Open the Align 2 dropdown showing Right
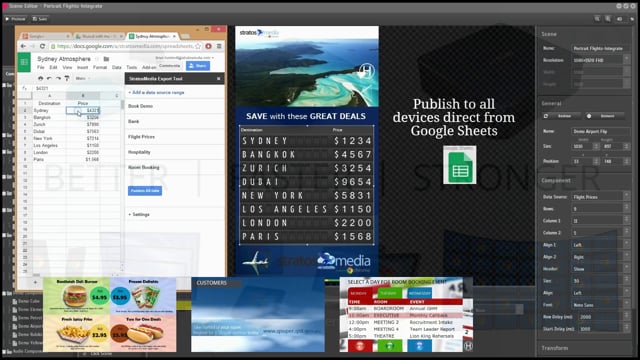Image resolution: width=640 pixels, height=360 pixels. tap(601, 257)
